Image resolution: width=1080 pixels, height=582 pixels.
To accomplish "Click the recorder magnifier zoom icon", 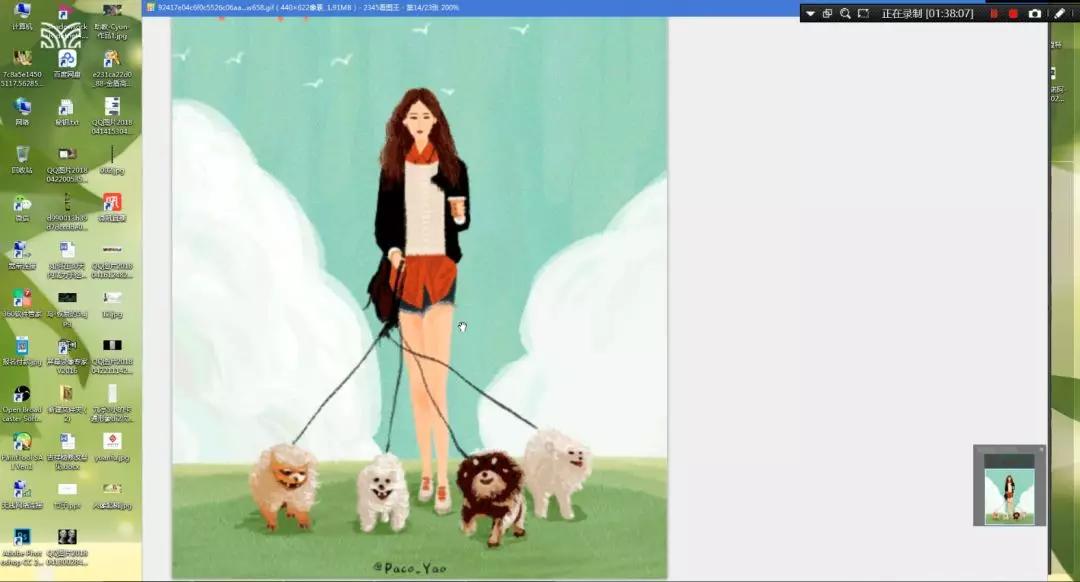I will (x=845, y=14).
